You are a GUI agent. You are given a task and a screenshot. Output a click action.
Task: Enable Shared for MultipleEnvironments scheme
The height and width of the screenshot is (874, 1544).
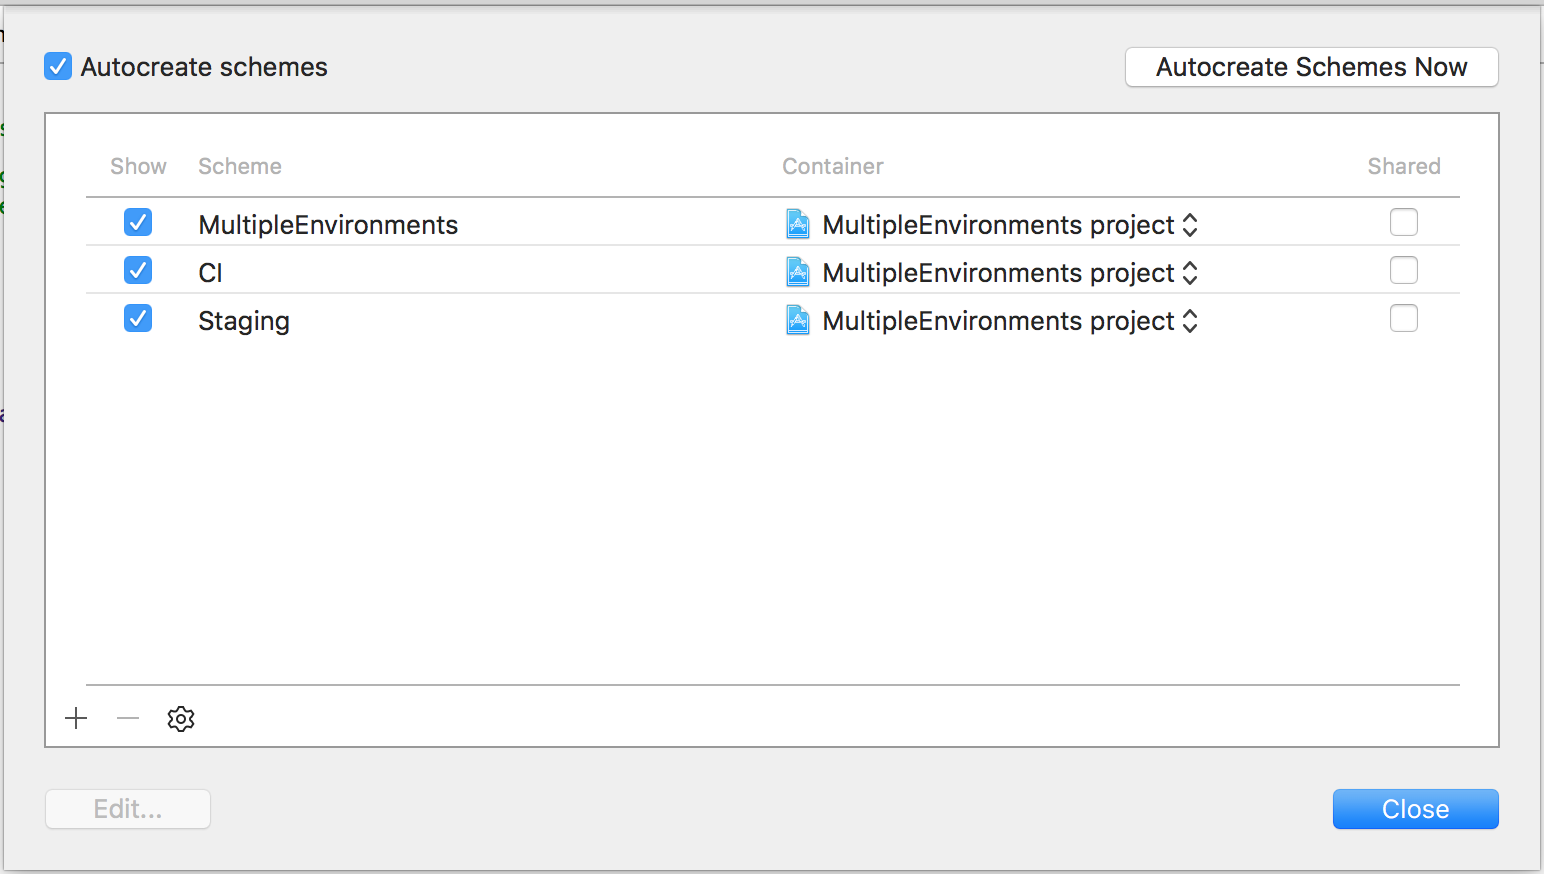click(x=1404, y=222)
